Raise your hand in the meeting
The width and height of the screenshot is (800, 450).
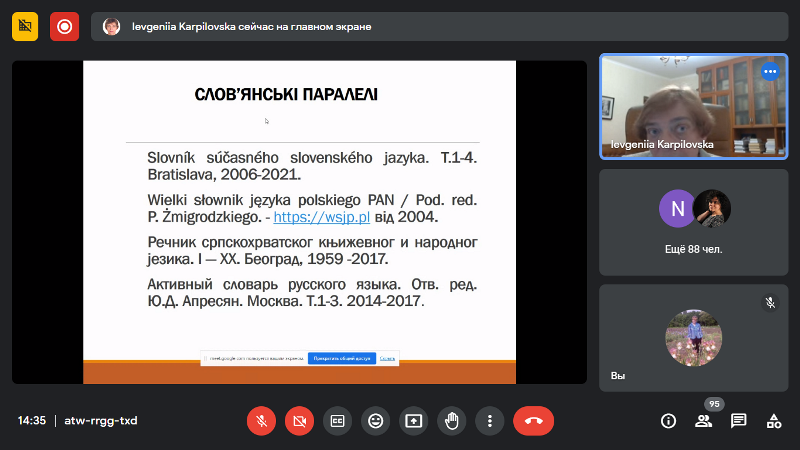click(x=451, y=421)
